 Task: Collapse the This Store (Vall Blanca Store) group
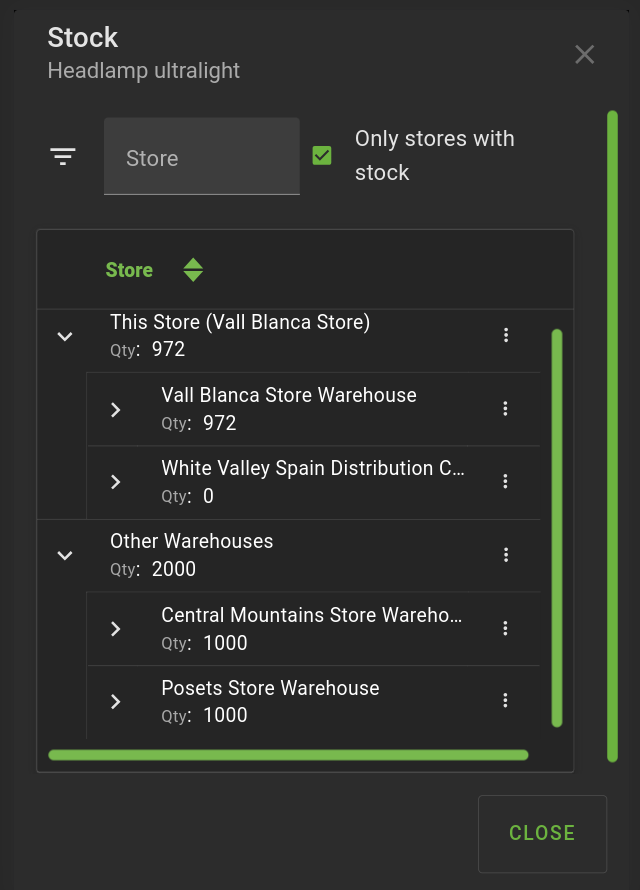pos(65,336)
